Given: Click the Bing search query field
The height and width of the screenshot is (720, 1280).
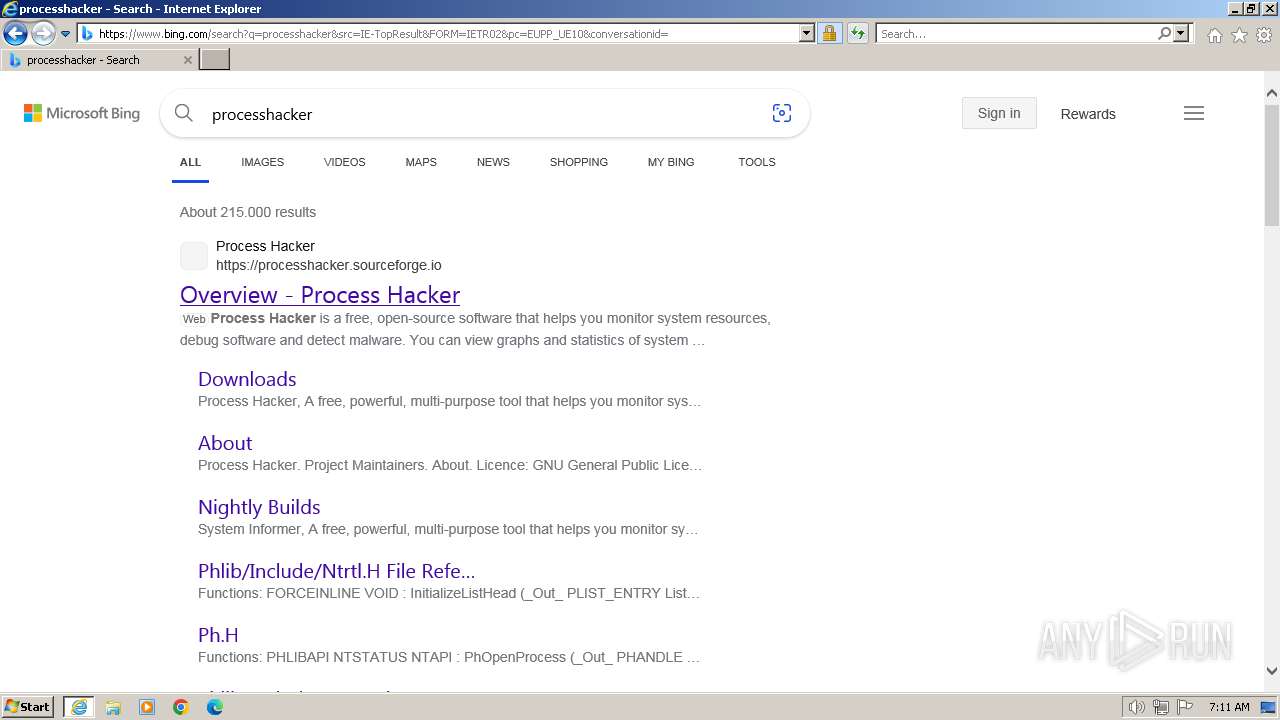Looking at the screenshot, I should coord(483,114).
